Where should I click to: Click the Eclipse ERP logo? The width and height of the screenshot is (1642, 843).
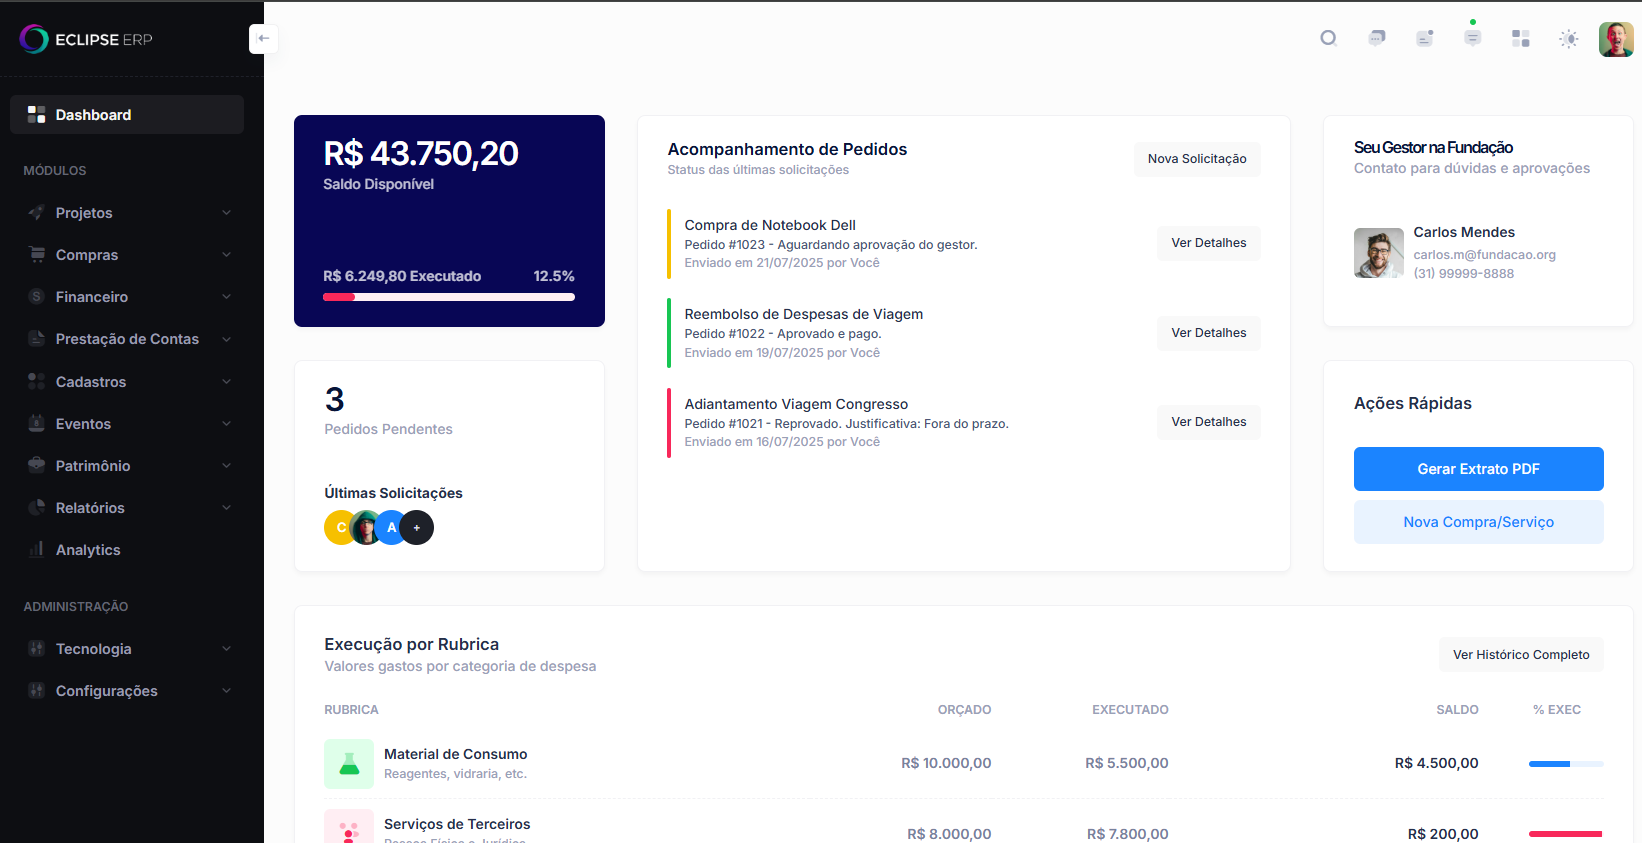(86, 39)
